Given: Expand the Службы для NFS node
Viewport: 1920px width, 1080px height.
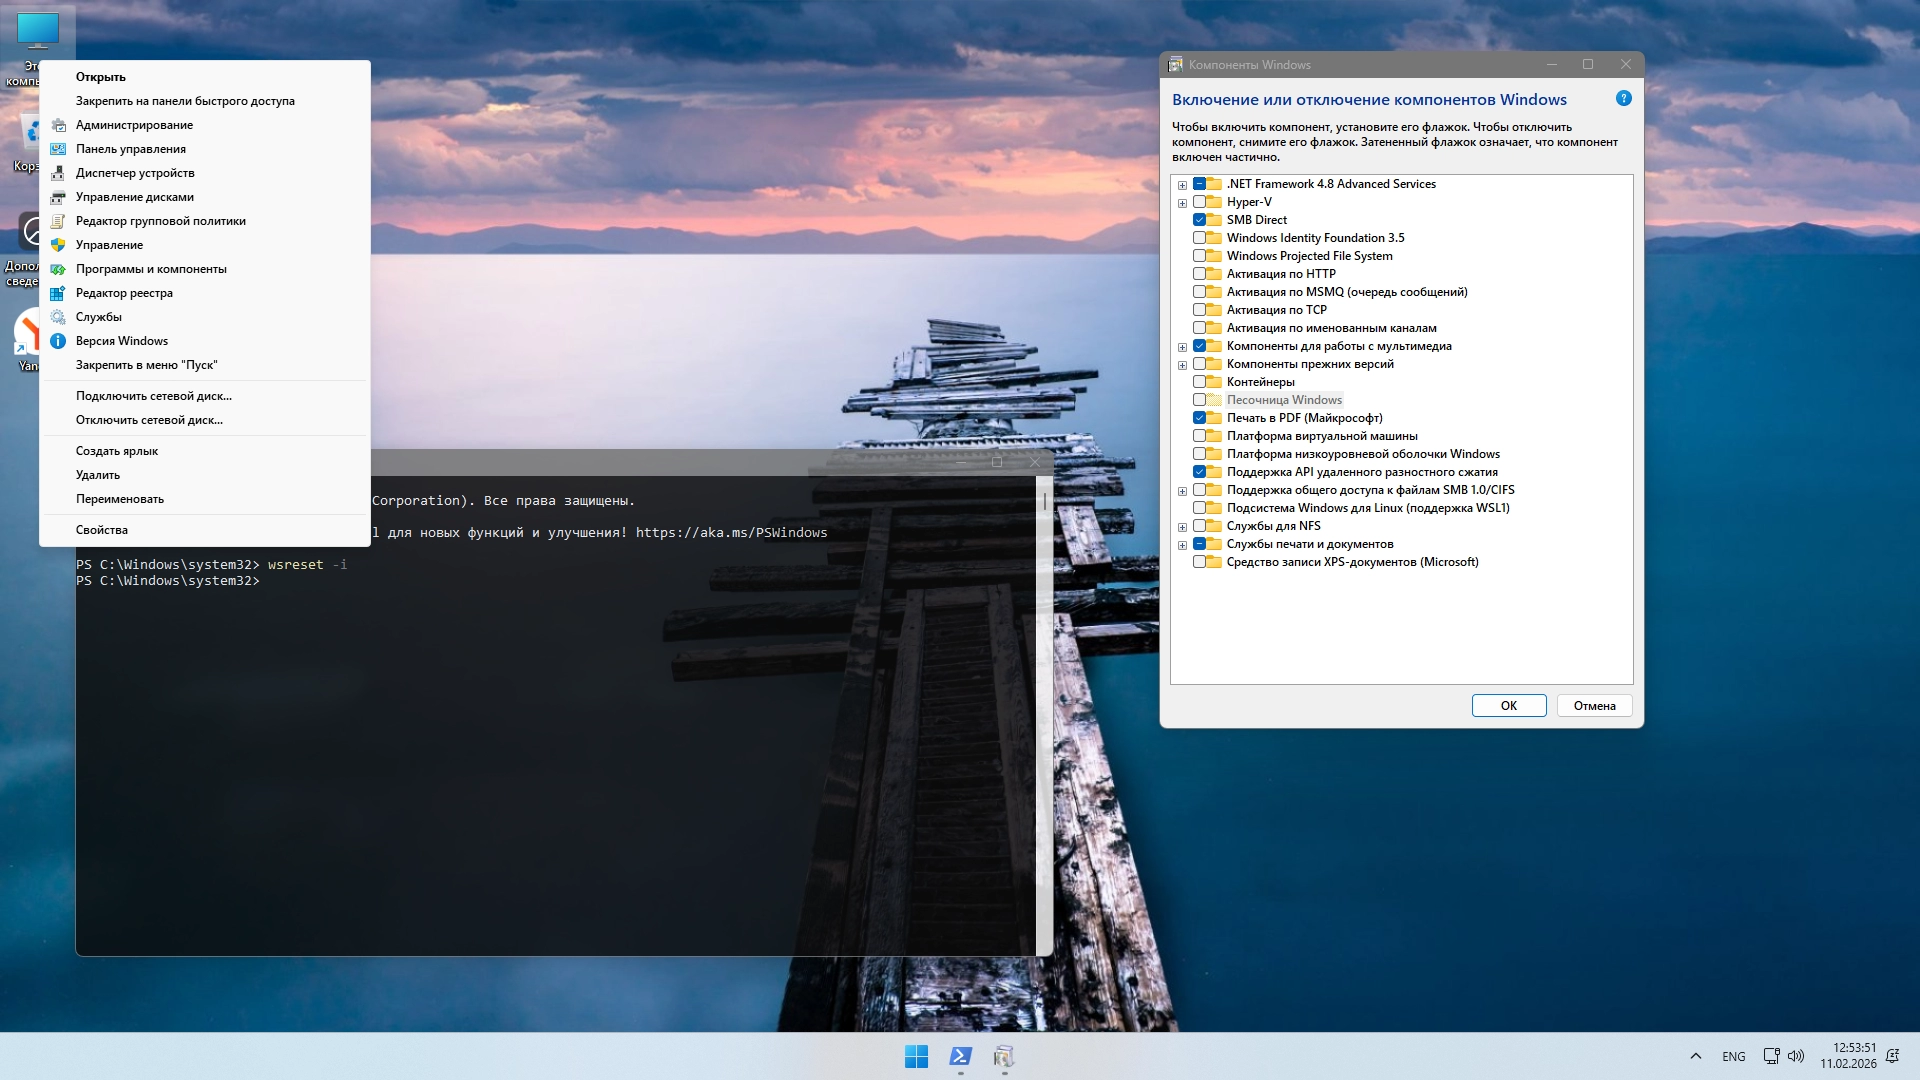Looking at the screenshot, I should [x=1184, y=526].
